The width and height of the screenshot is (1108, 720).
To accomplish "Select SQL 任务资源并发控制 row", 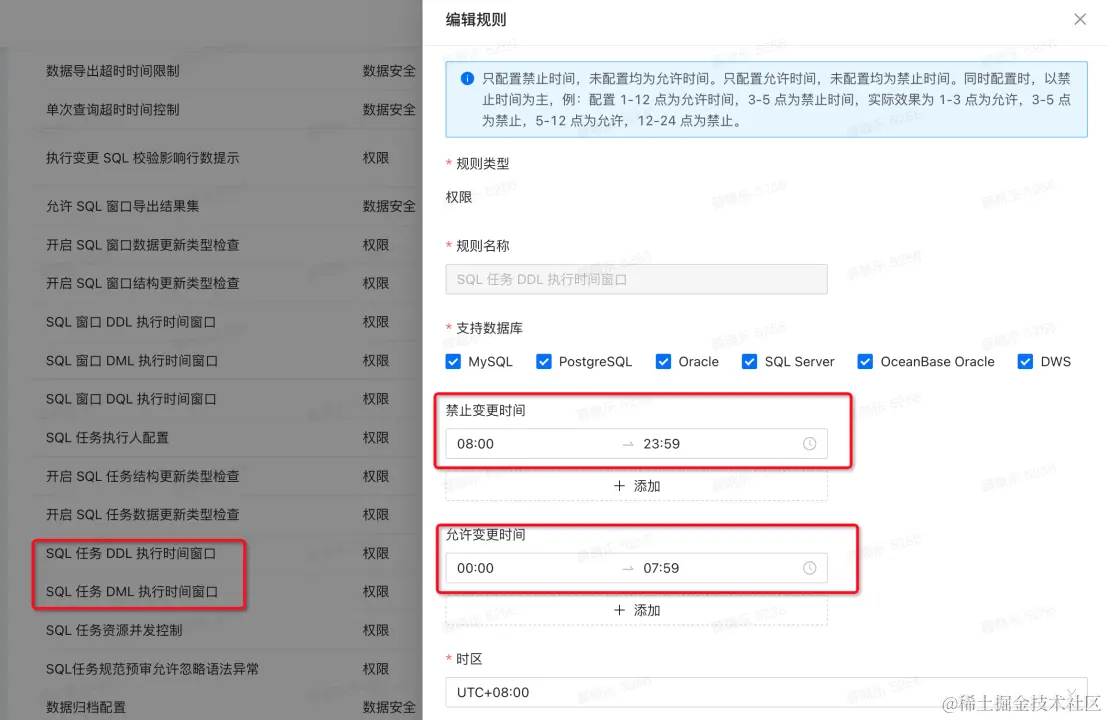I will (226, 630).
